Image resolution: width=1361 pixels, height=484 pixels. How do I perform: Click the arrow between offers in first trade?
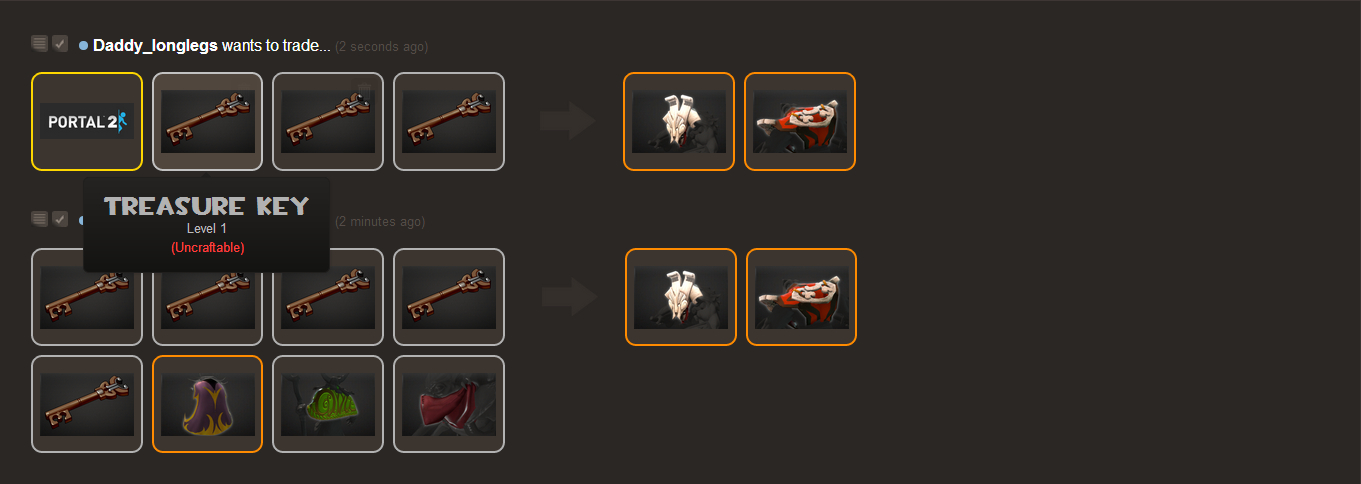point(567,121)
